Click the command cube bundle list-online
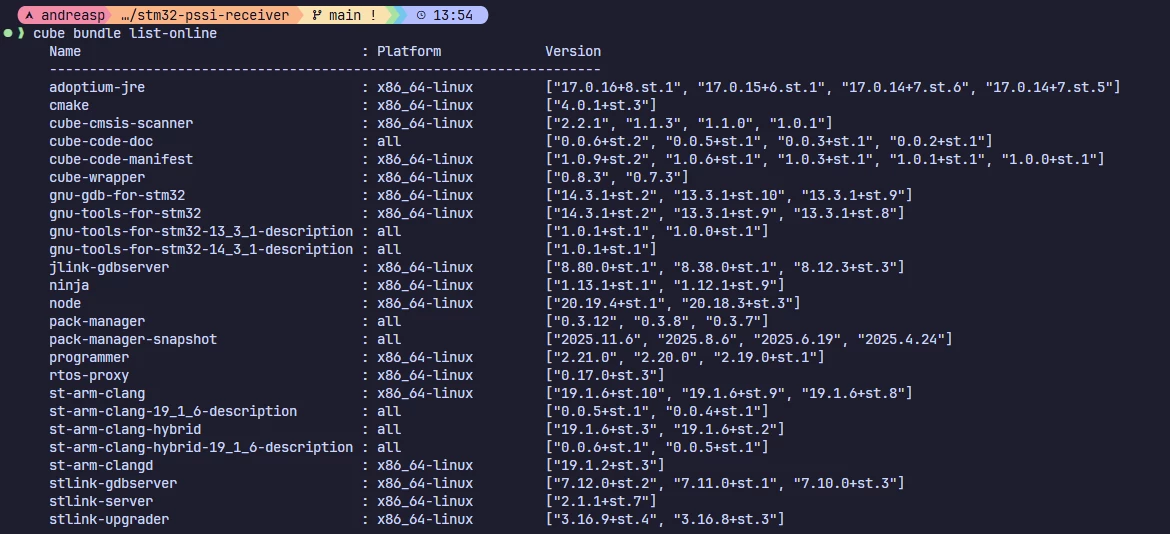1170x534 pixels. click(125, 34)
